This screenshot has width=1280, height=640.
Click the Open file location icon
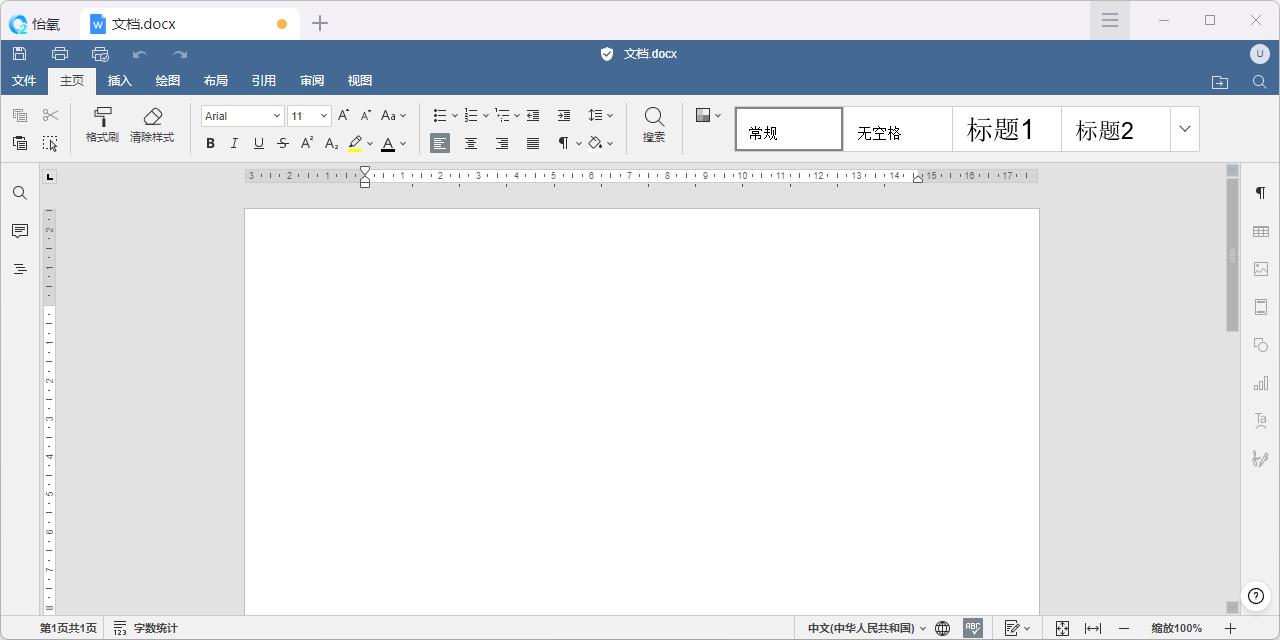[x=1220, y=82]
